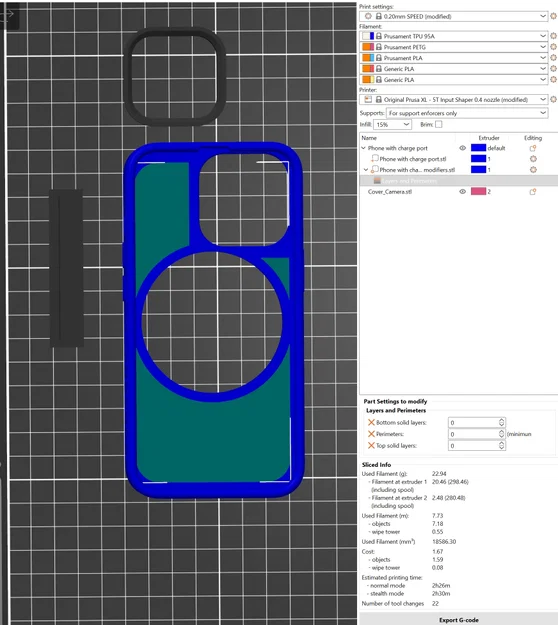
Task: Toggle visibility of Phone with charge port
Action: 462,148
